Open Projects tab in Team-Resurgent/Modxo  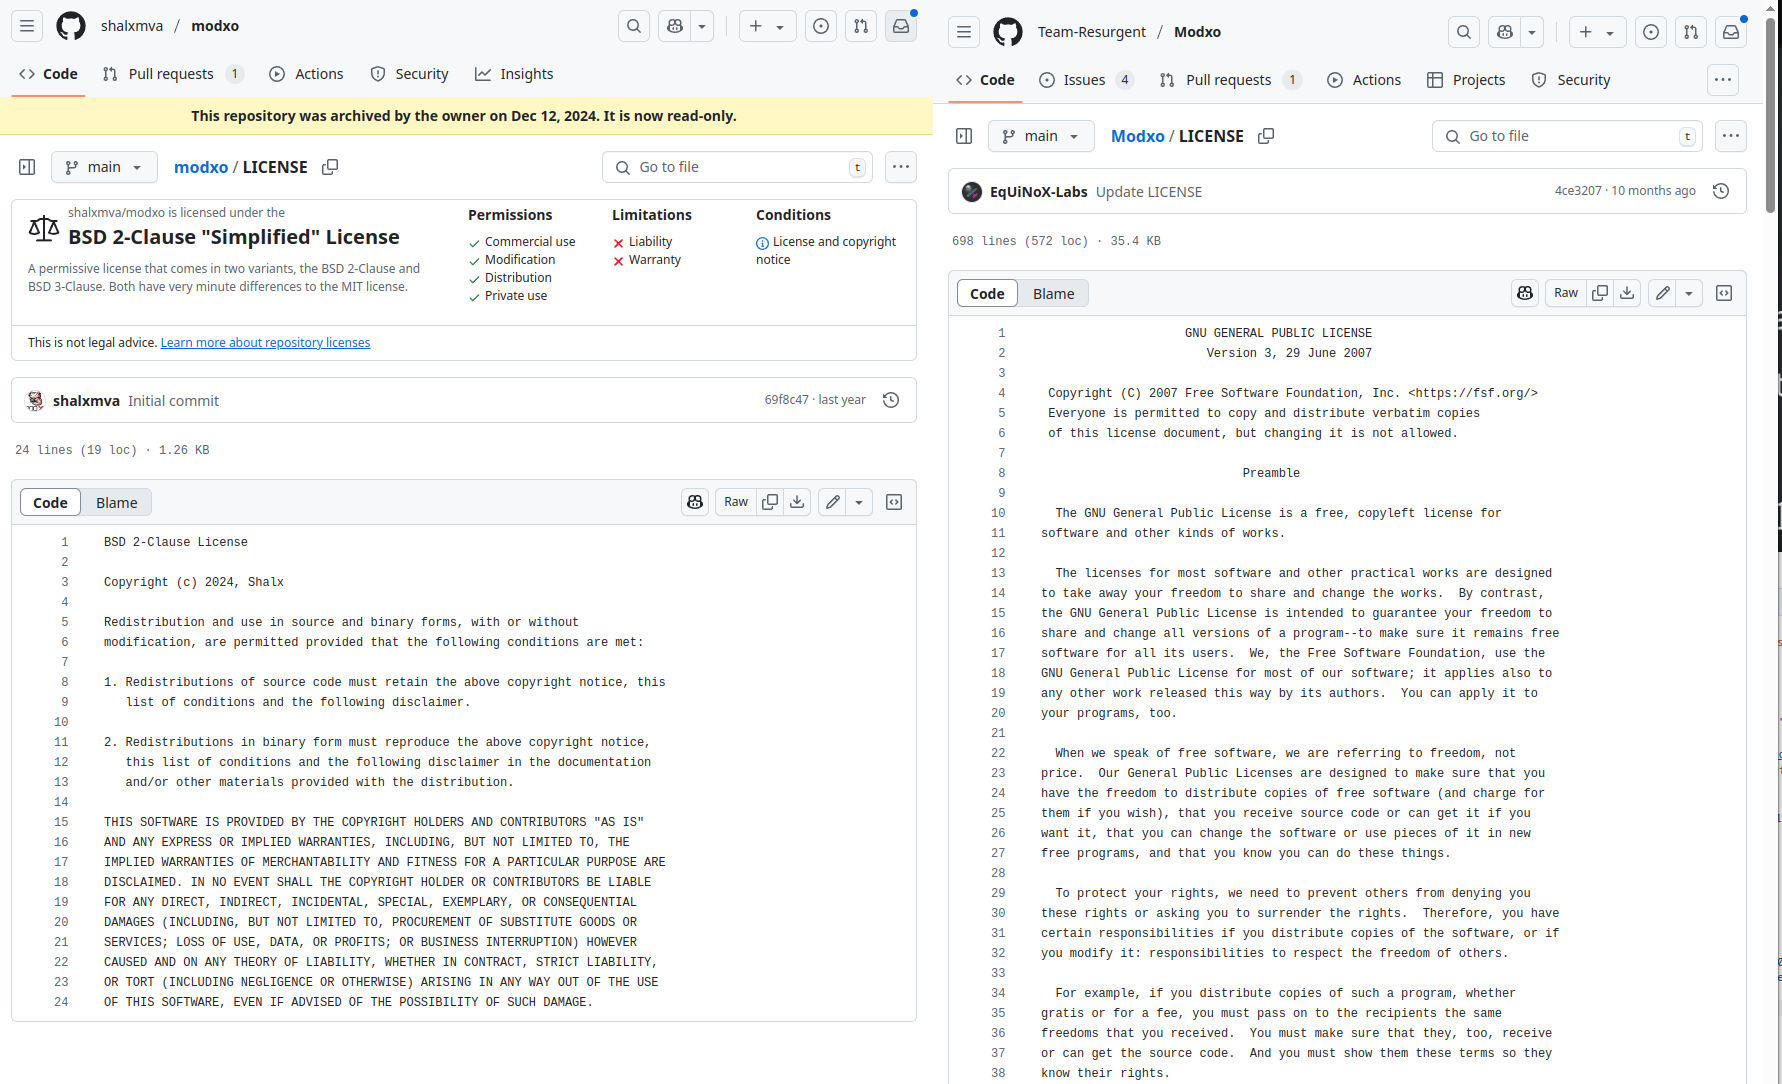coord(1466,80)
